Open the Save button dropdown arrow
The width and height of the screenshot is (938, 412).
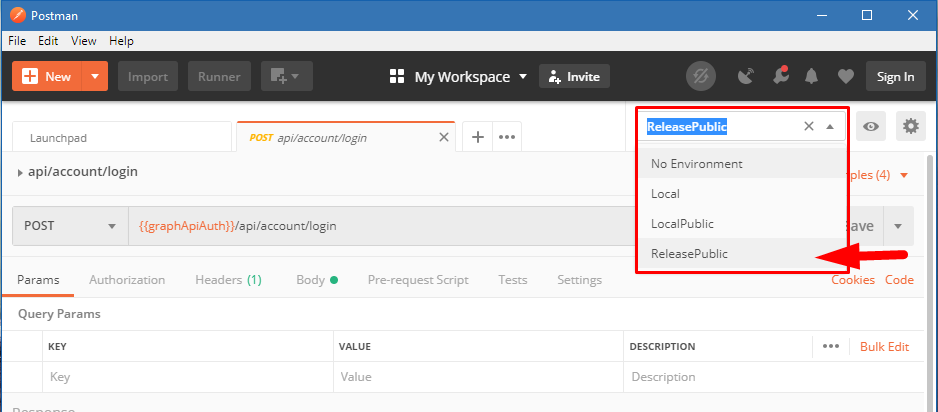click(898, 226)
